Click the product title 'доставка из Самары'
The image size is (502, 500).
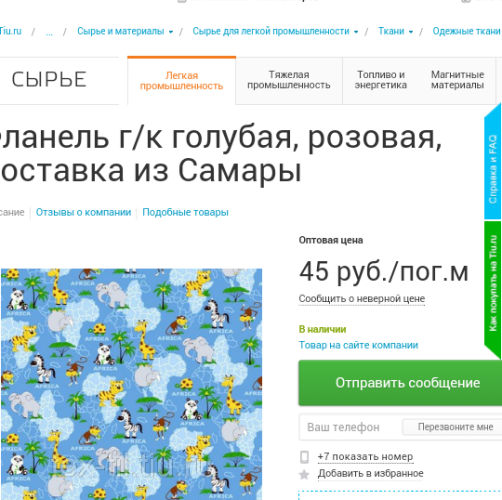click(x=151, y=171)
